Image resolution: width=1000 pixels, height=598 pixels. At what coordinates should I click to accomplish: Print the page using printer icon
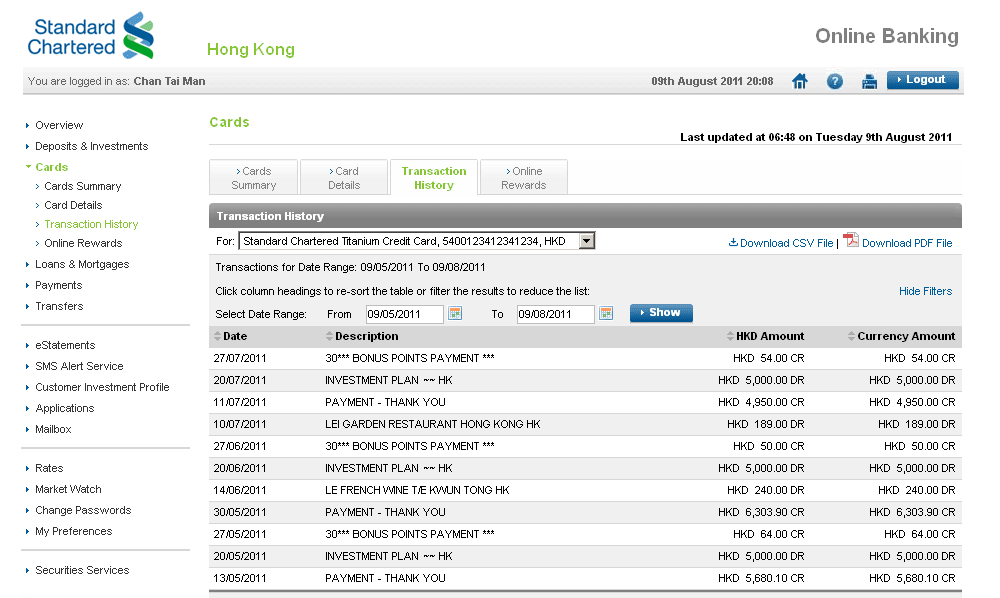869,82
